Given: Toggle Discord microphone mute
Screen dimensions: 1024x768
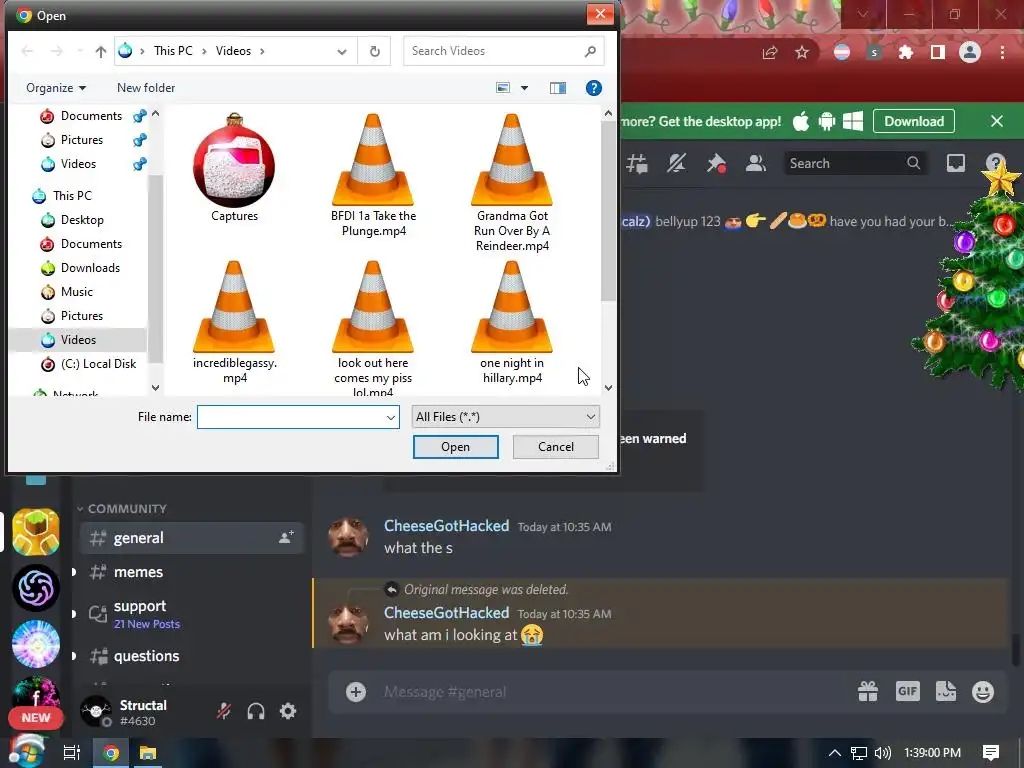Looking at the screenshot, I should [x=224, y=711].
